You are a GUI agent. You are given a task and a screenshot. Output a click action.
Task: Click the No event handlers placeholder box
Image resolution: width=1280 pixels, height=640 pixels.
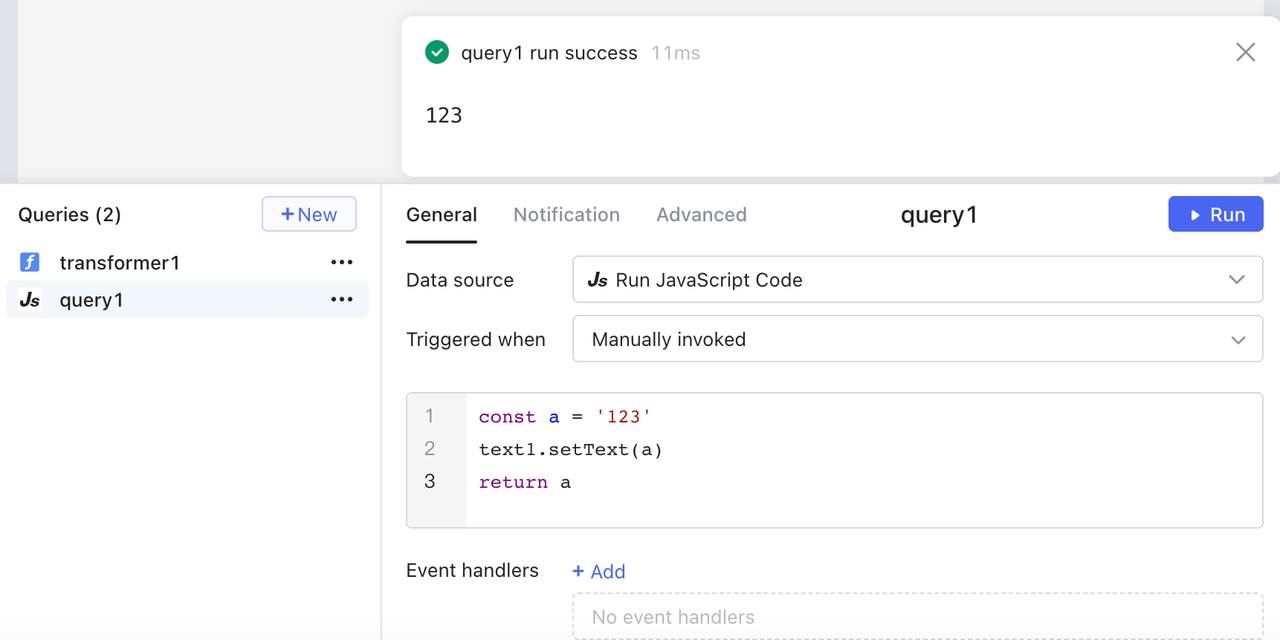click(917, 617)
